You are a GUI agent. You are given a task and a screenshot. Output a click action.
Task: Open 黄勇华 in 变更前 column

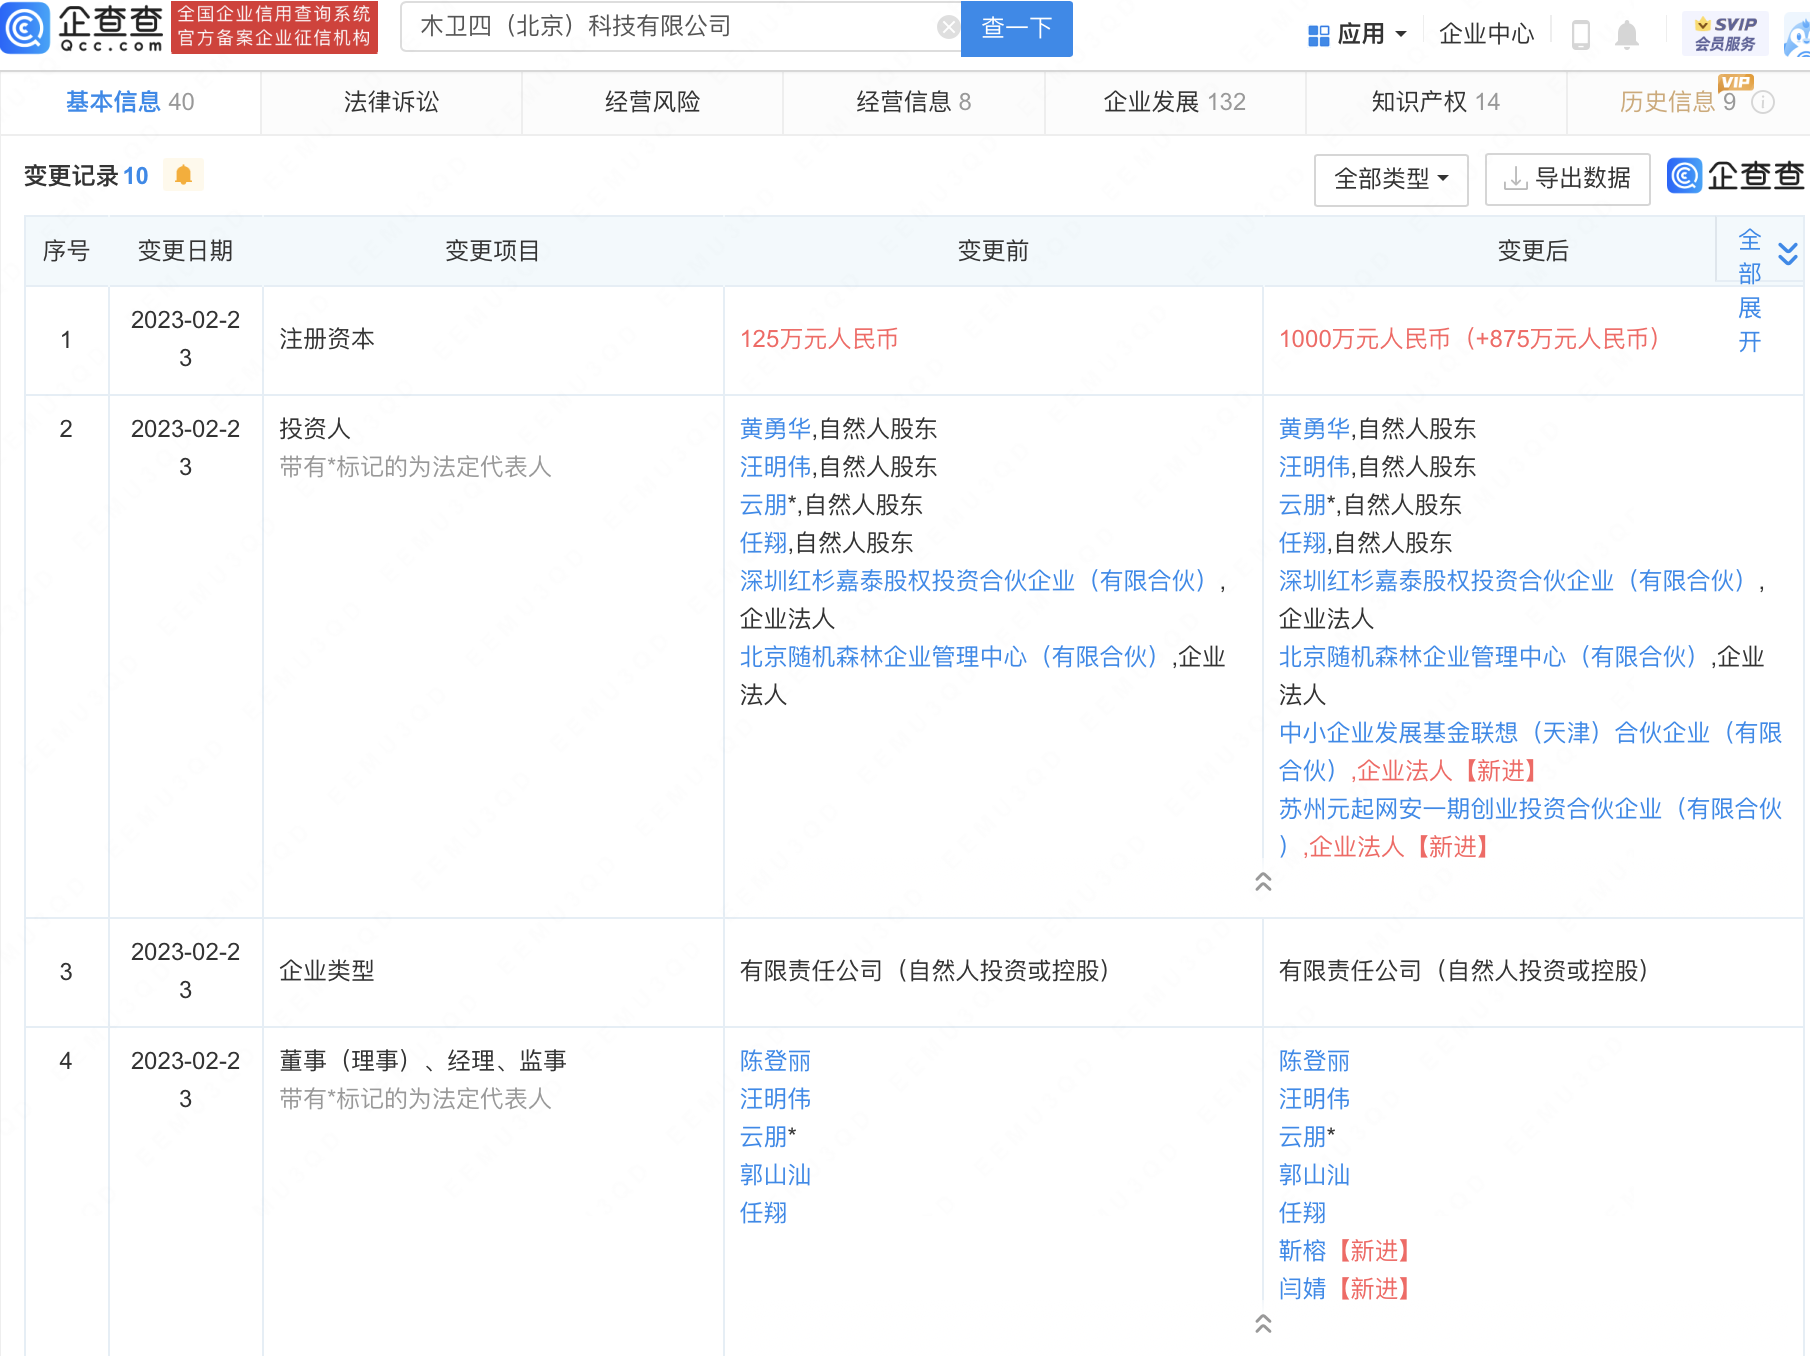pos(775,429)
